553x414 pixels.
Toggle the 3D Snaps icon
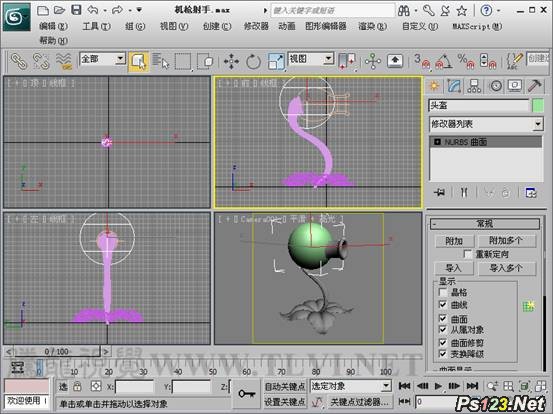[422, 61]
